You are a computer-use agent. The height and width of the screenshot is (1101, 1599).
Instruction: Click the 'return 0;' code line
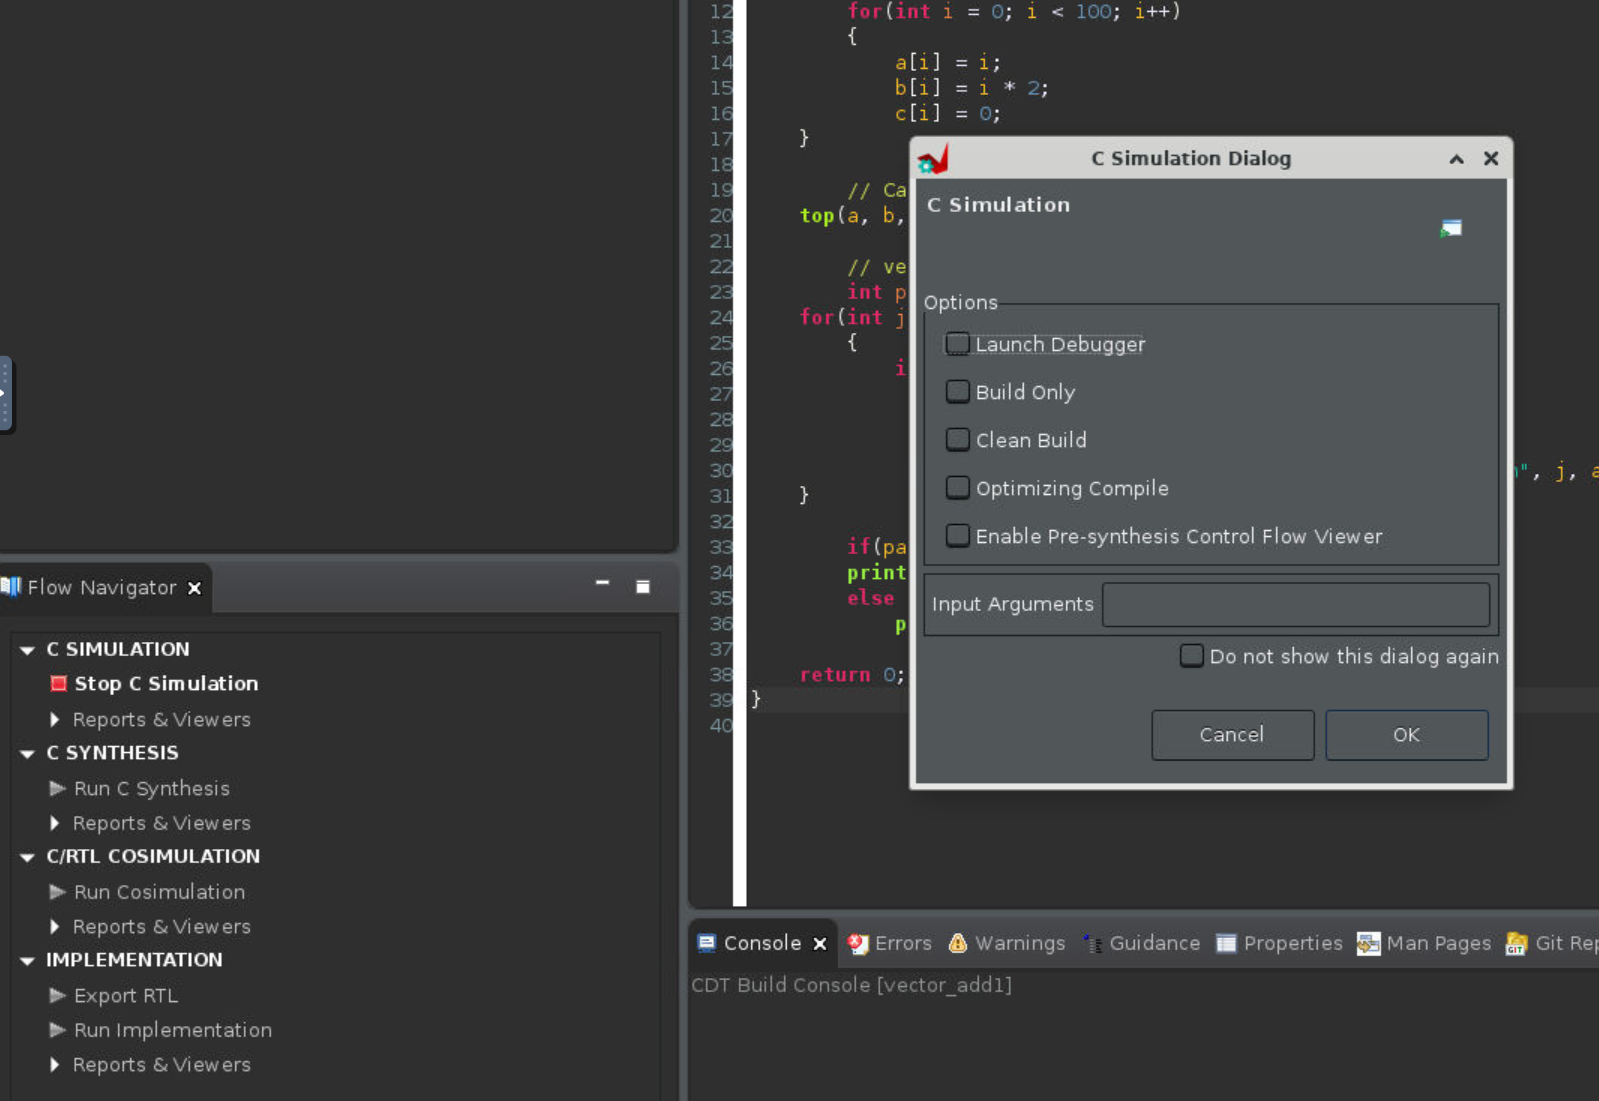[852, 674]
